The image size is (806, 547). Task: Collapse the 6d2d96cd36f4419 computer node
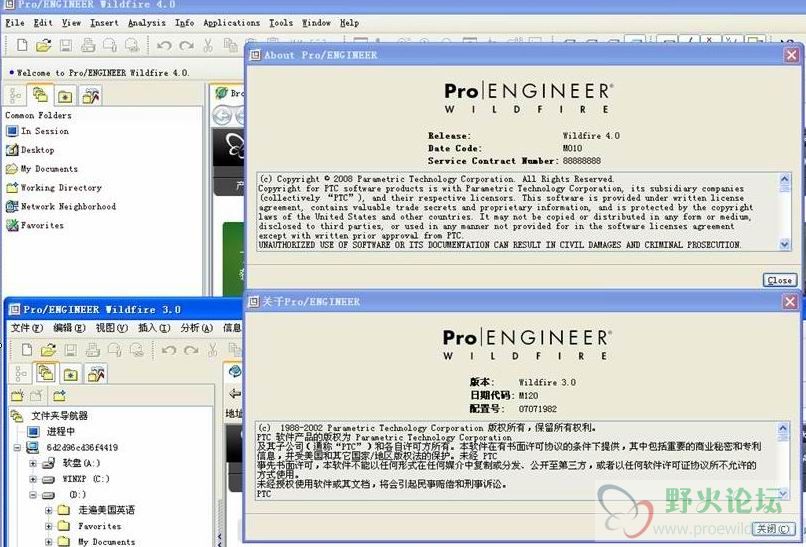[17, 448]
